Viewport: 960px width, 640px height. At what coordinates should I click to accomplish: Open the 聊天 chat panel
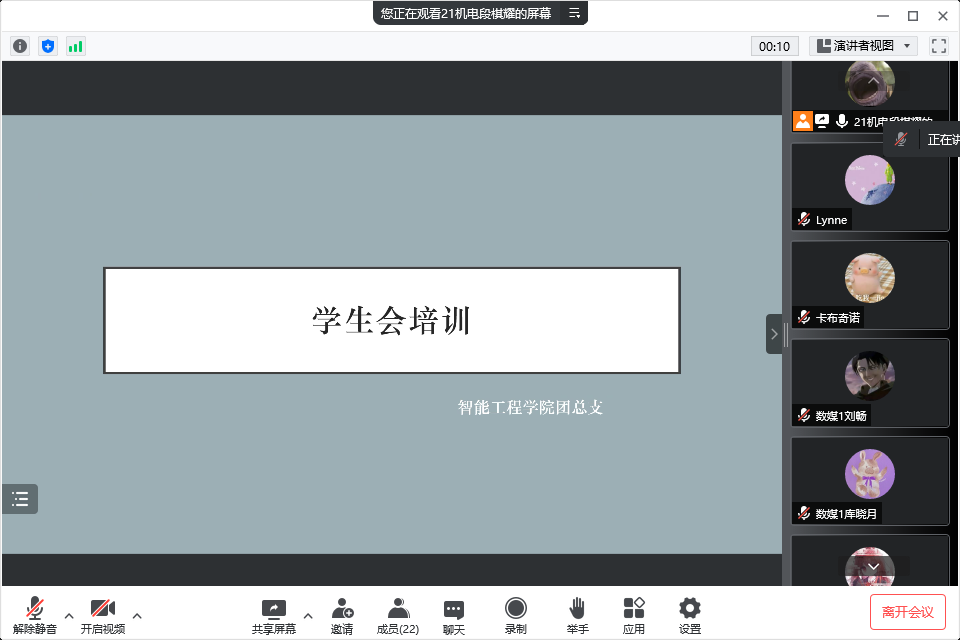tap(454, 615)
